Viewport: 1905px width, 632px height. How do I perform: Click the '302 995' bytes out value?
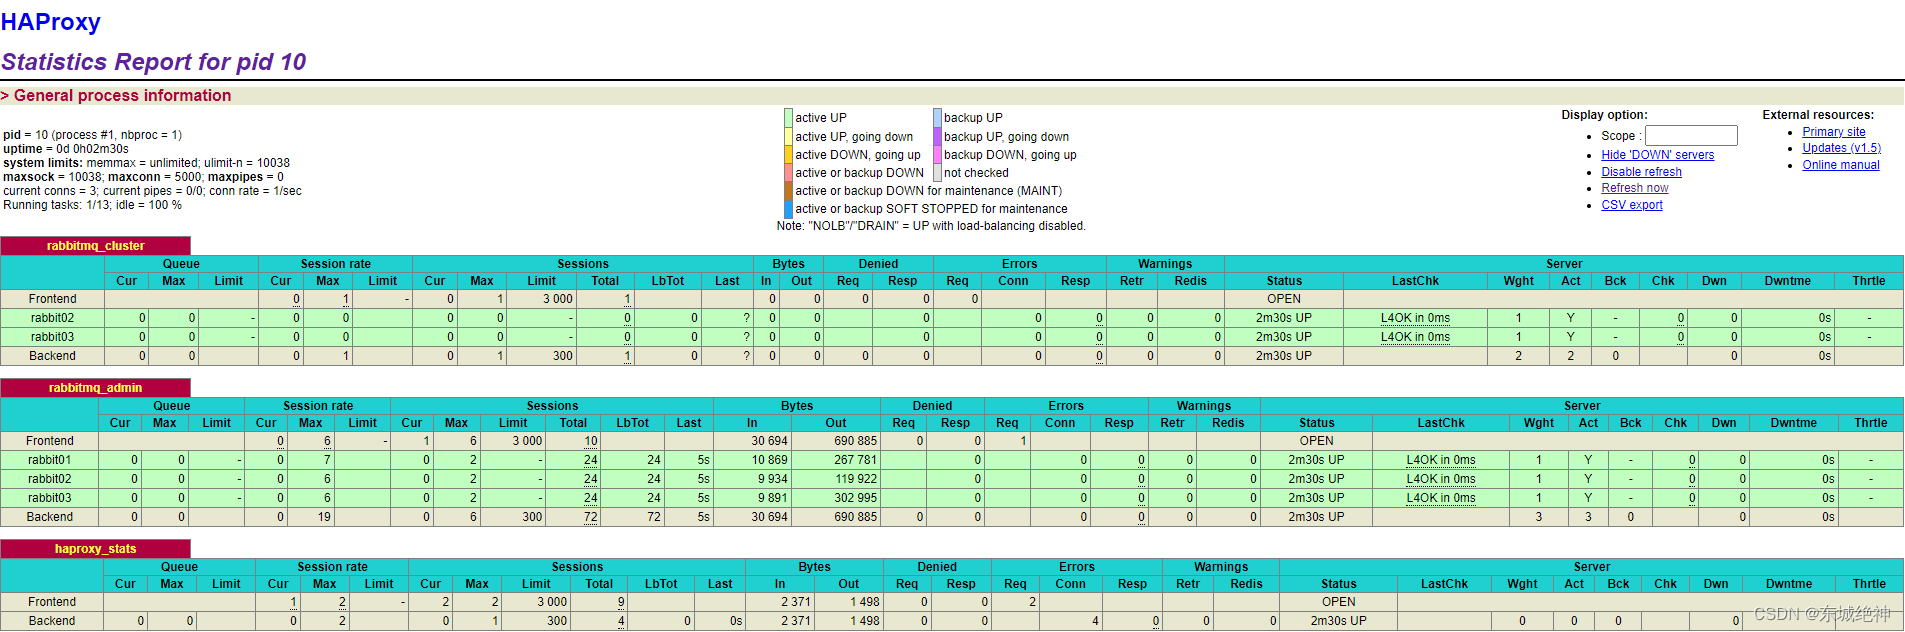click(x=856, y=498)
